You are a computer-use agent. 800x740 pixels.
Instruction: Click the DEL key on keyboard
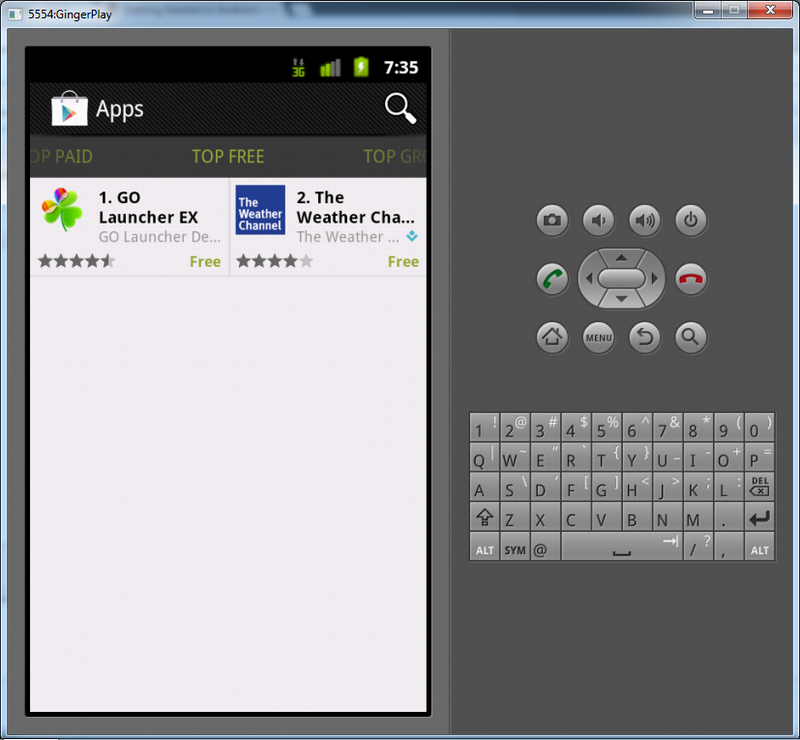point(760,486)
